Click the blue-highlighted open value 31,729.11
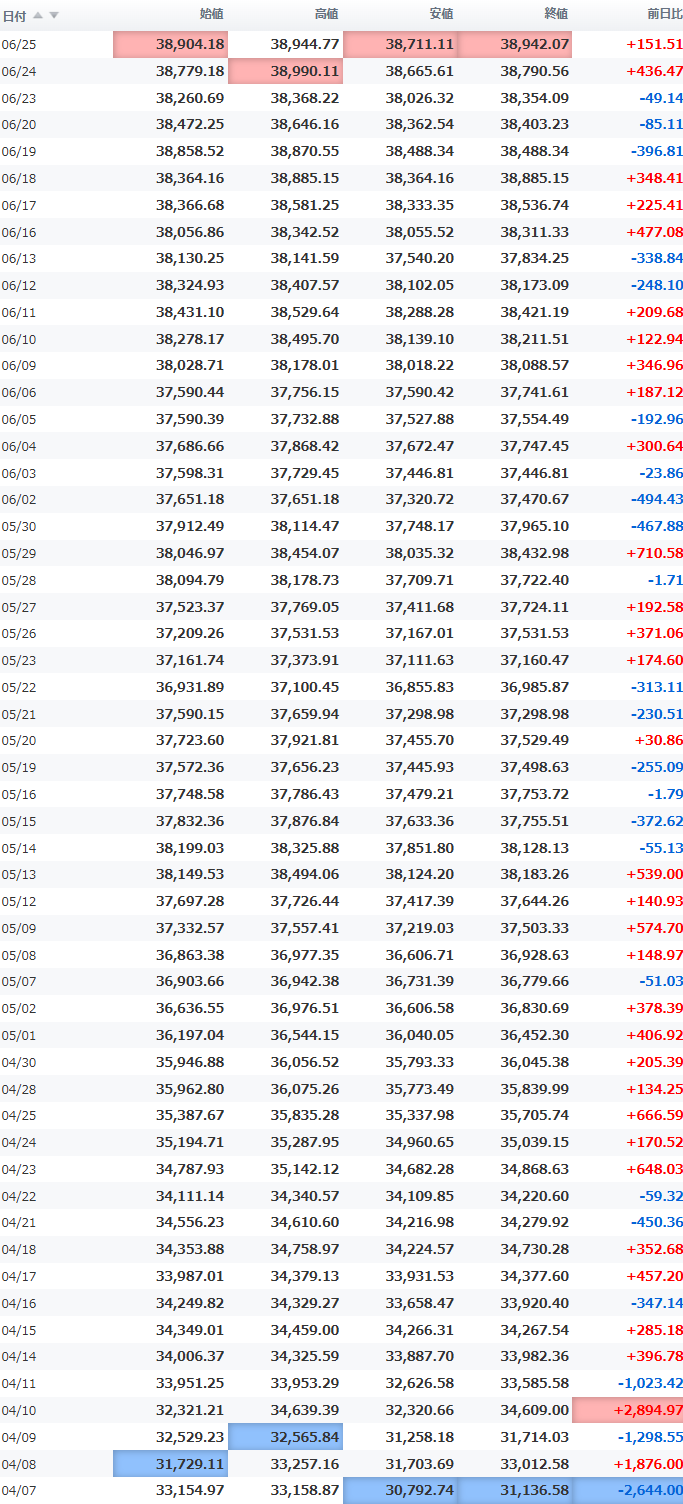The width and height of the screenshot is (683, 1504). click(171, 1464)
